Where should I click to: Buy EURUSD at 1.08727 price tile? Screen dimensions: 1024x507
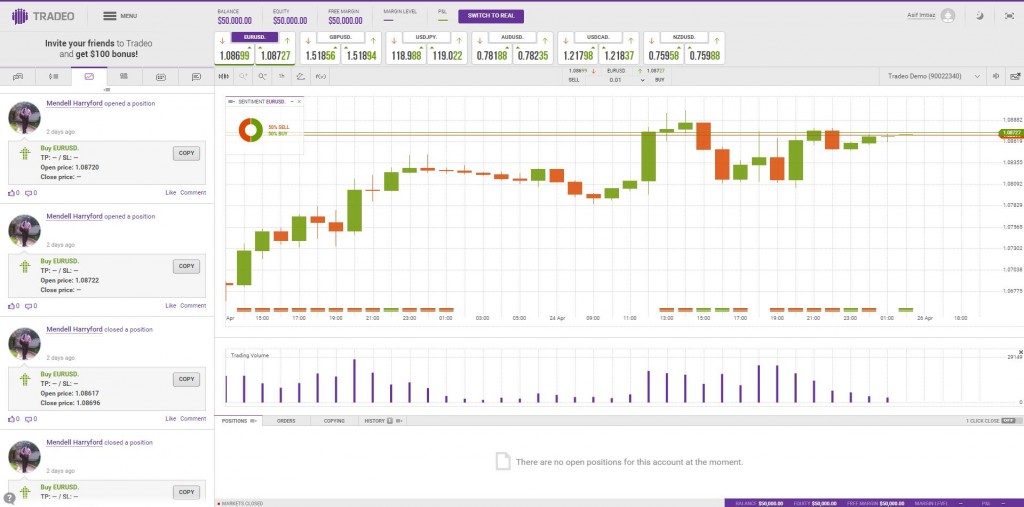275,56
